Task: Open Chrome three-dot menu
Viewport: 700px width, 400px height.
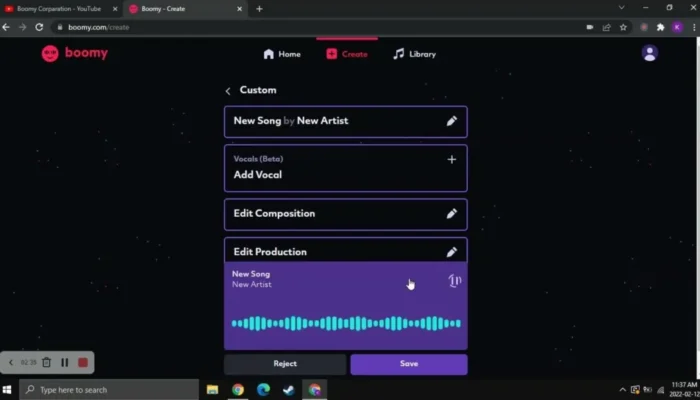Action: pos(694,27)
